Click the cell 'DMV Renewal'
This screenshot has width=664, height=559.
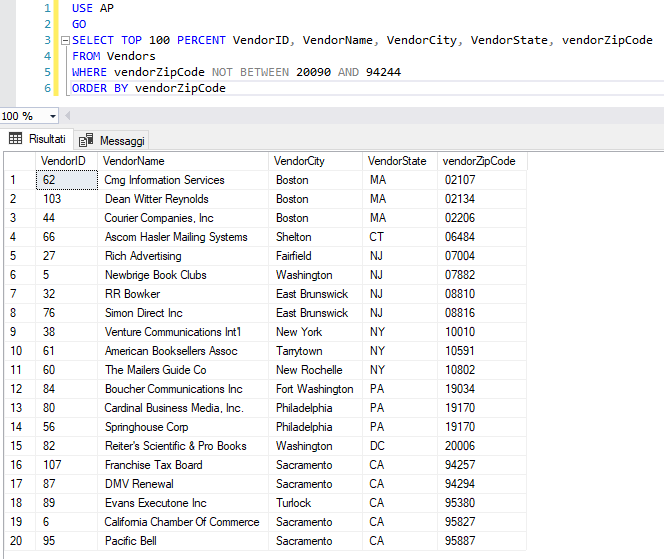pyautogui.click(x=183, y=484)
